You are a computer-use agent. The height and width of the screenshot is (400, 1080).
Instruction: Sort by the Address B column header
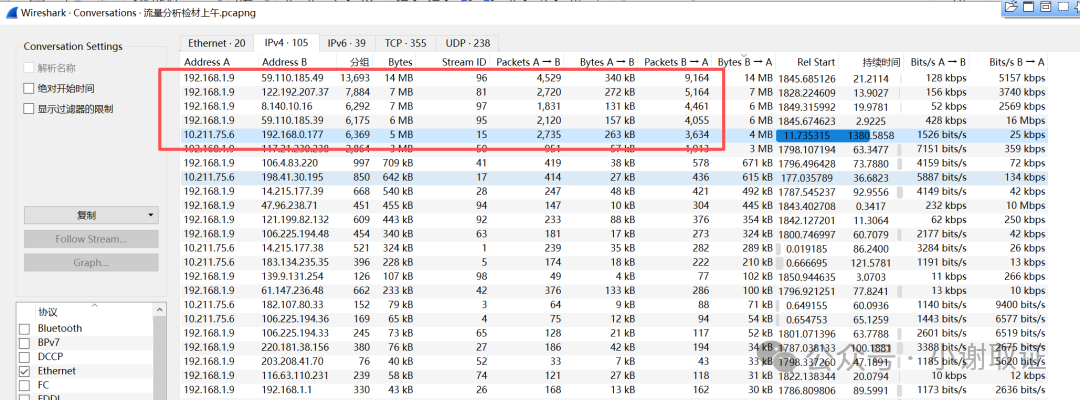[296, 62]
